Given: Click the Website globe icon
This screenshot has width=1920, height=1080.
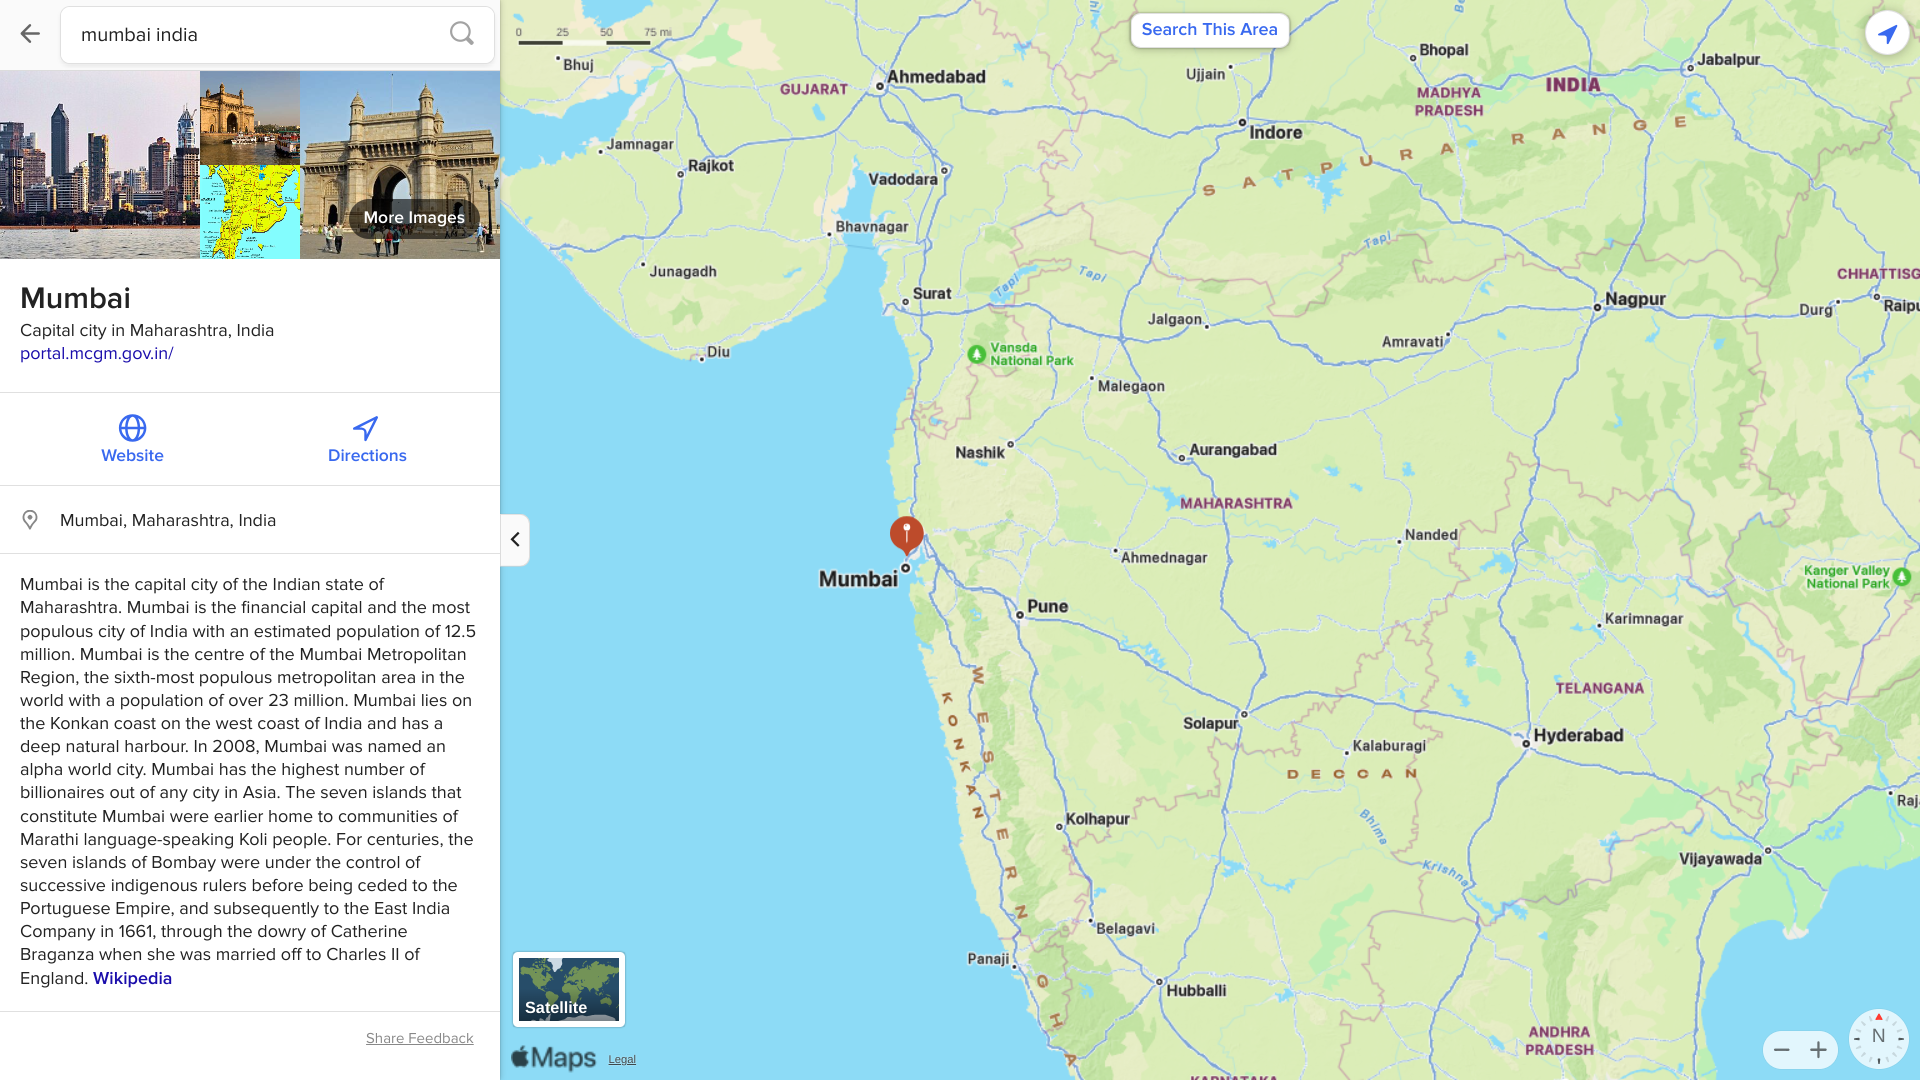Looking at the screenshot, I should pos(132,428).
